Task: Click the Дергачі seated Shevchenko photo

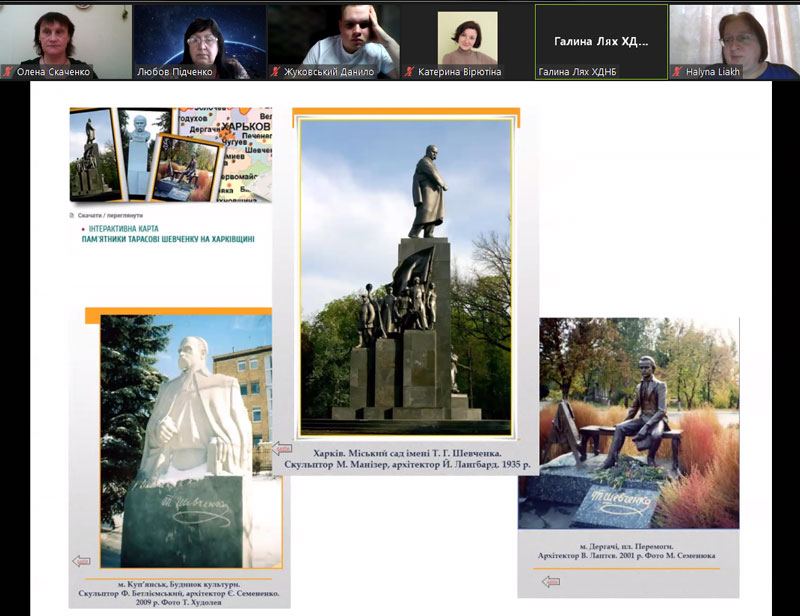Action: [628, 420]
